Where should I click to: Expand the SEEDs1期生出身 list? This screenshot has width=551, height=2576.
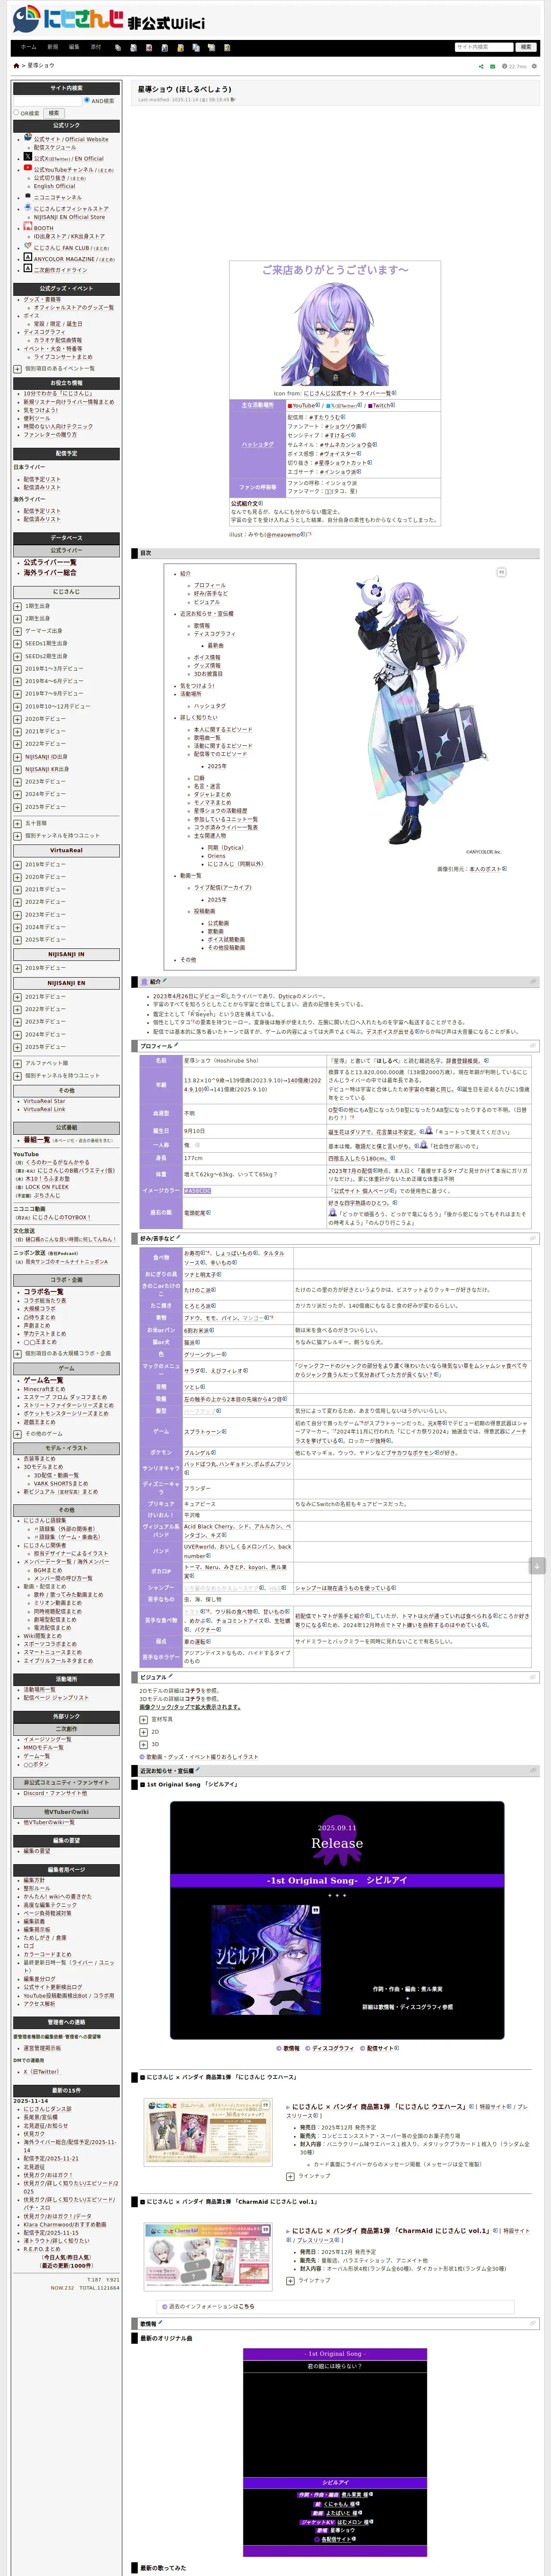pos(17,643)
